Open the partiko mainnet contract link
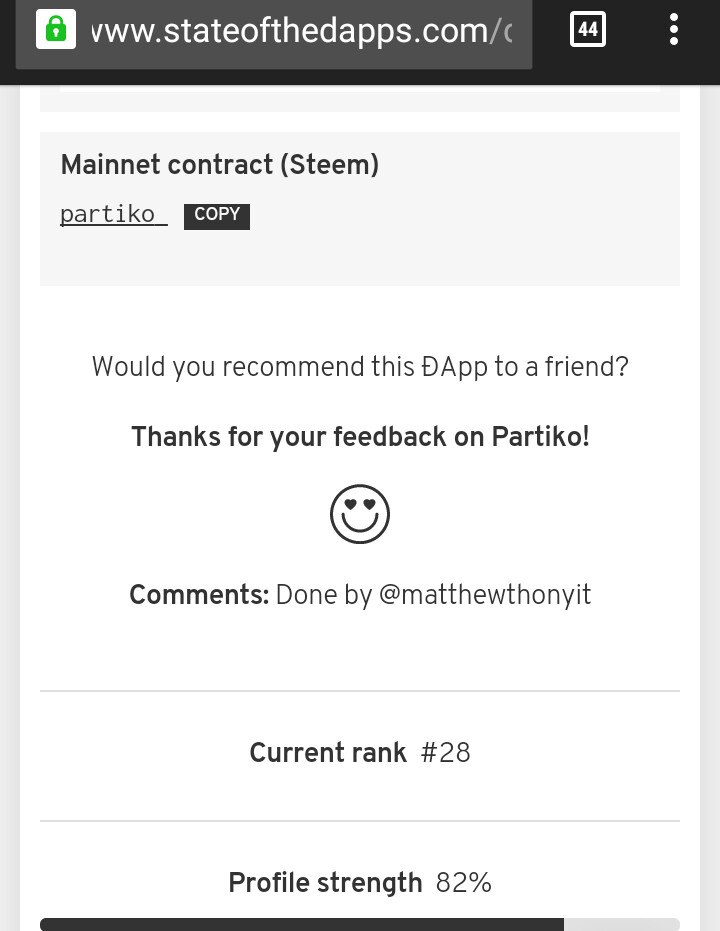This screenshot has height=931, width=720. pyautogui.click(x=113, y=214)
